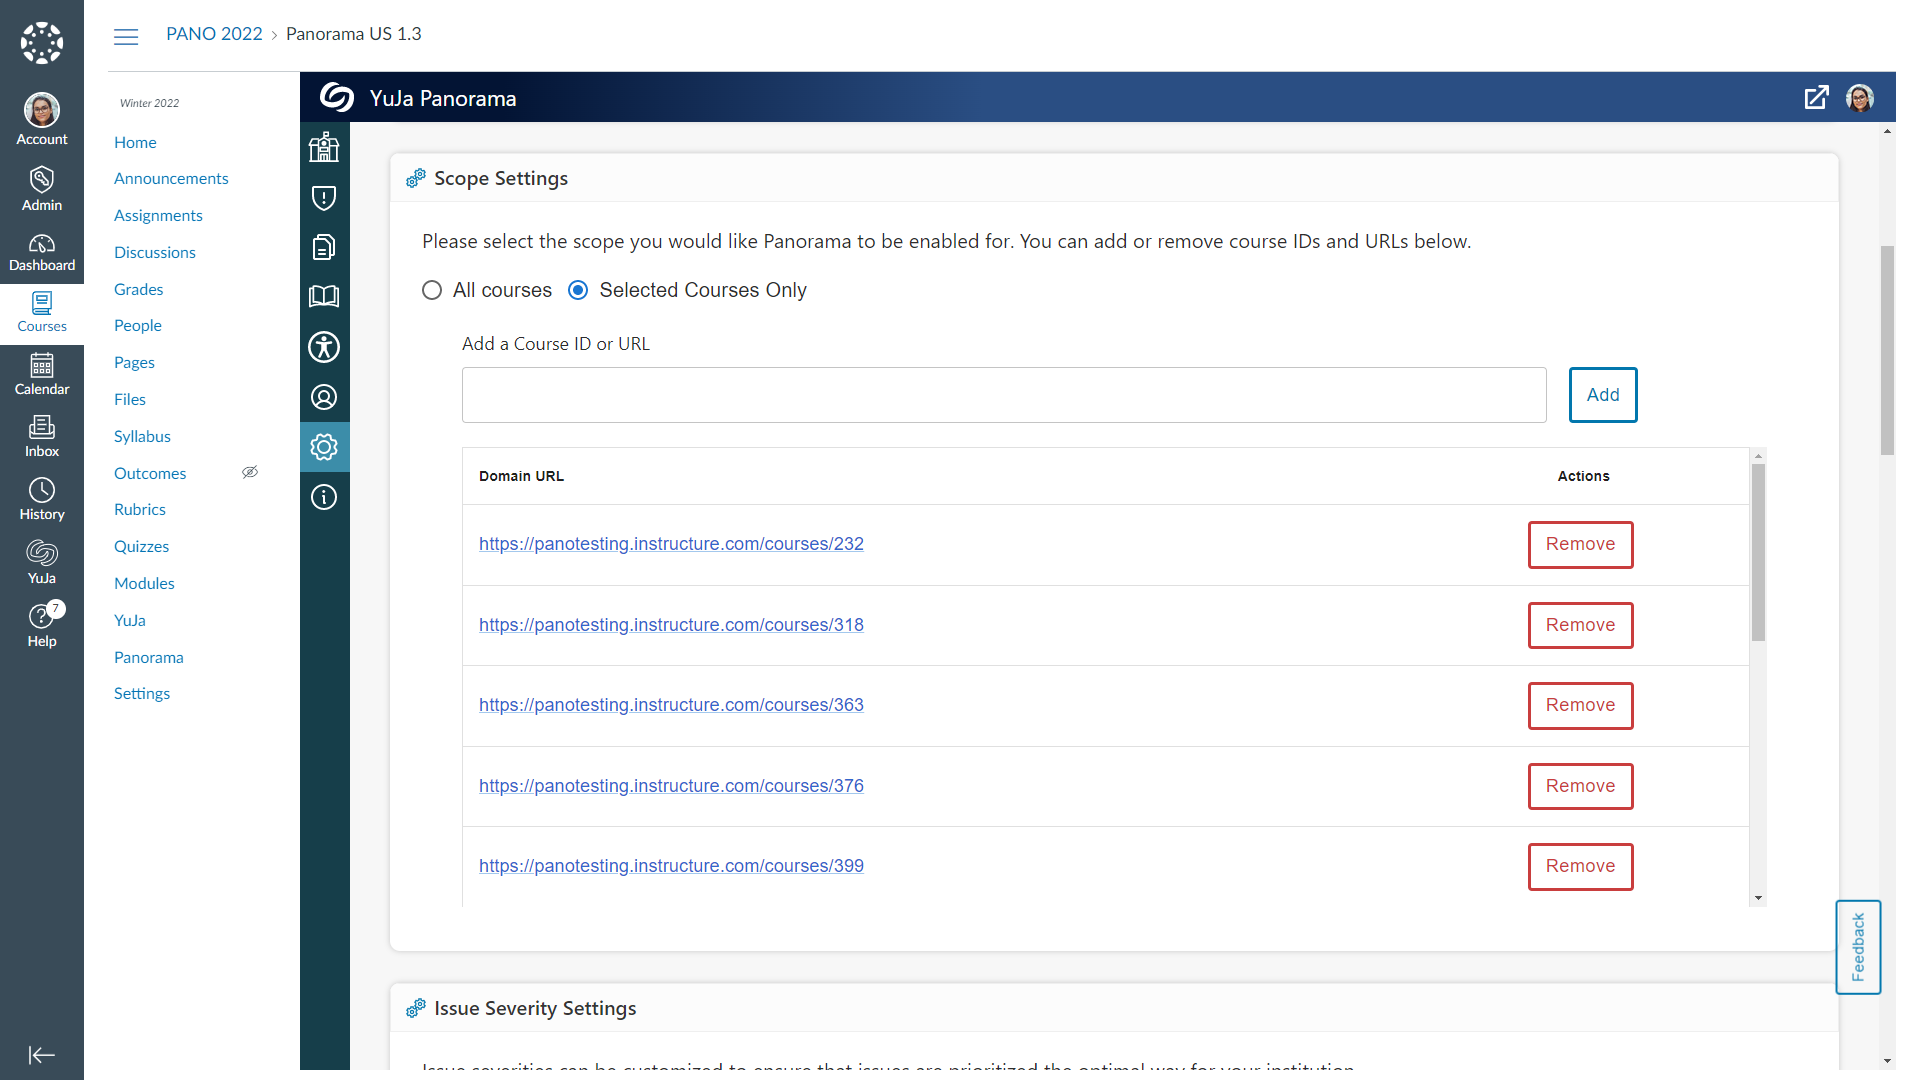Open the PANO 2022 breadcrumb link
This screenshot has width=1920, height=1080.
tap(214, 34)
